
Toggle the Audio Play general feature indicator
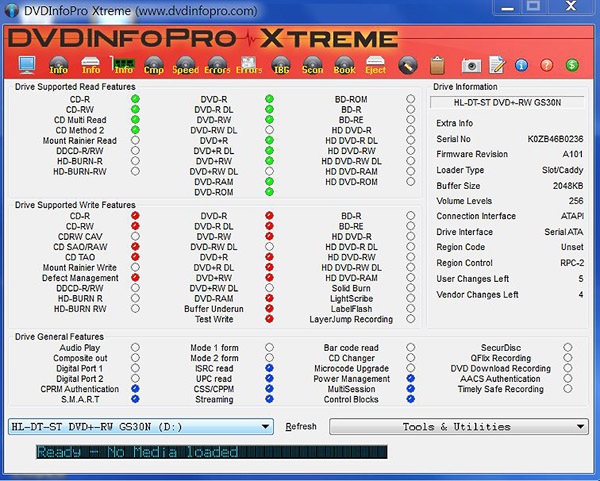[135, 347]
